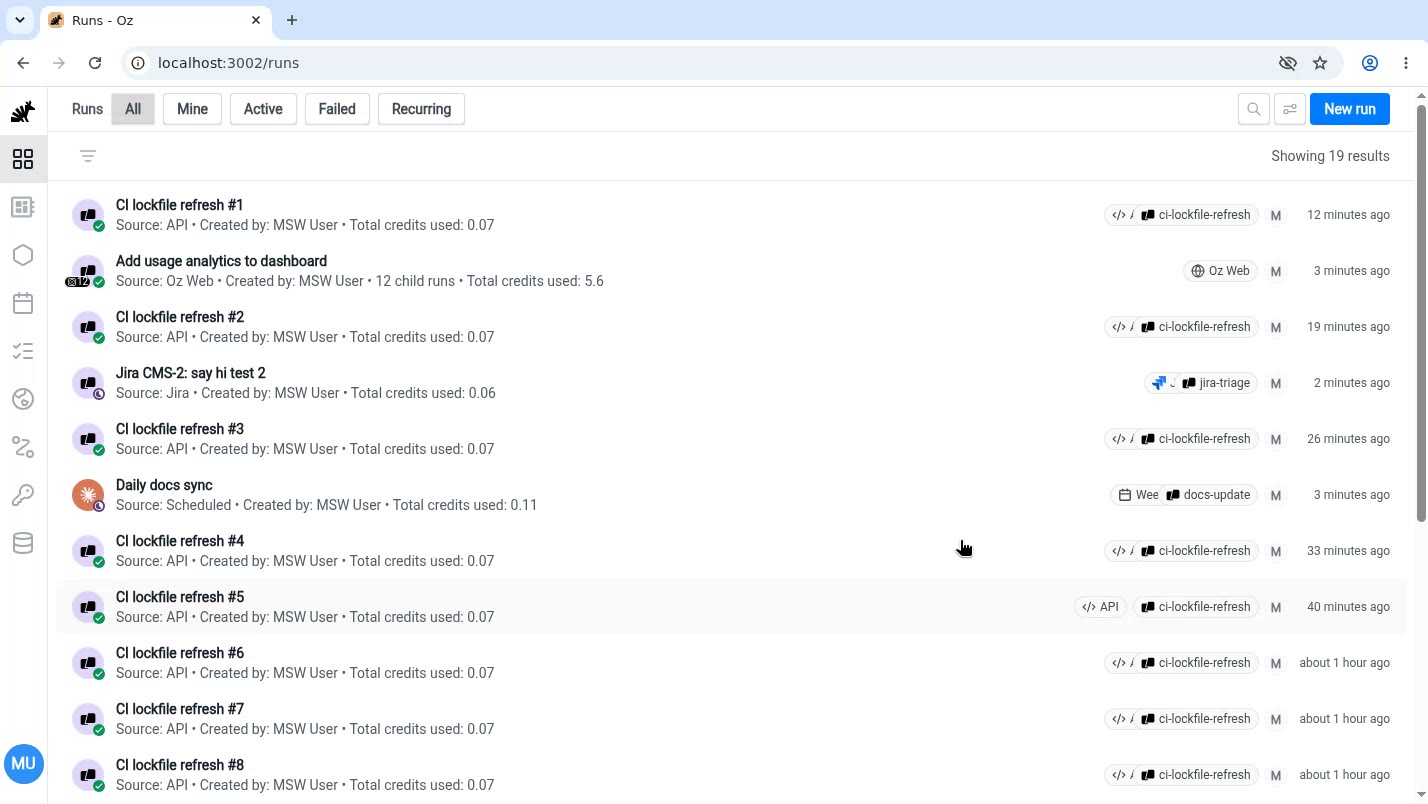Click the Showing 19 results text
The width and height of the screenshot is (1428, 804).
(1330, 156)
